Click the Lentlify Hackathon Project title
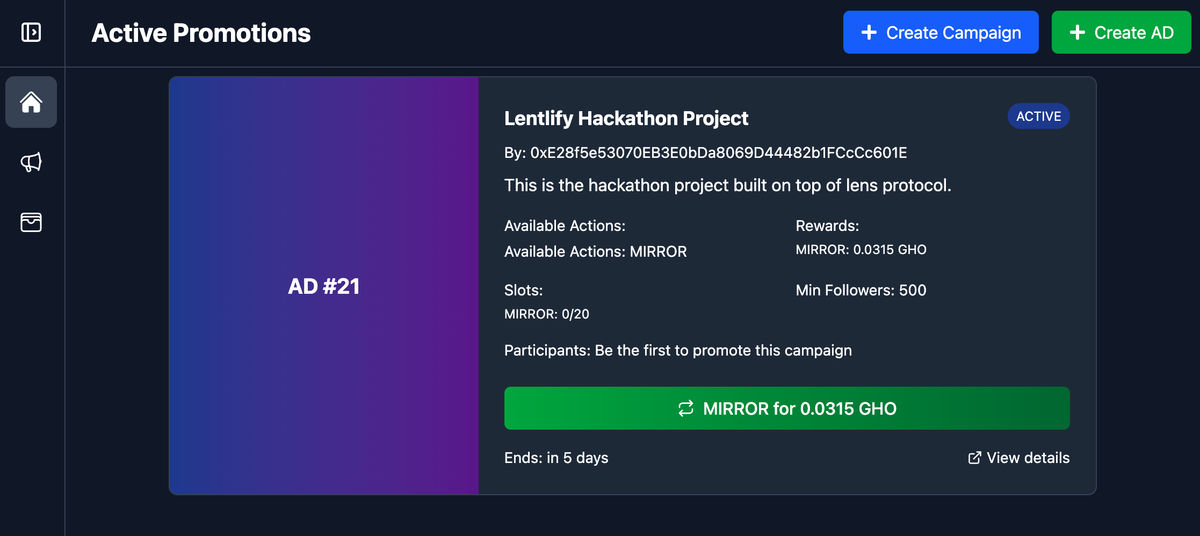 point(626,118)
